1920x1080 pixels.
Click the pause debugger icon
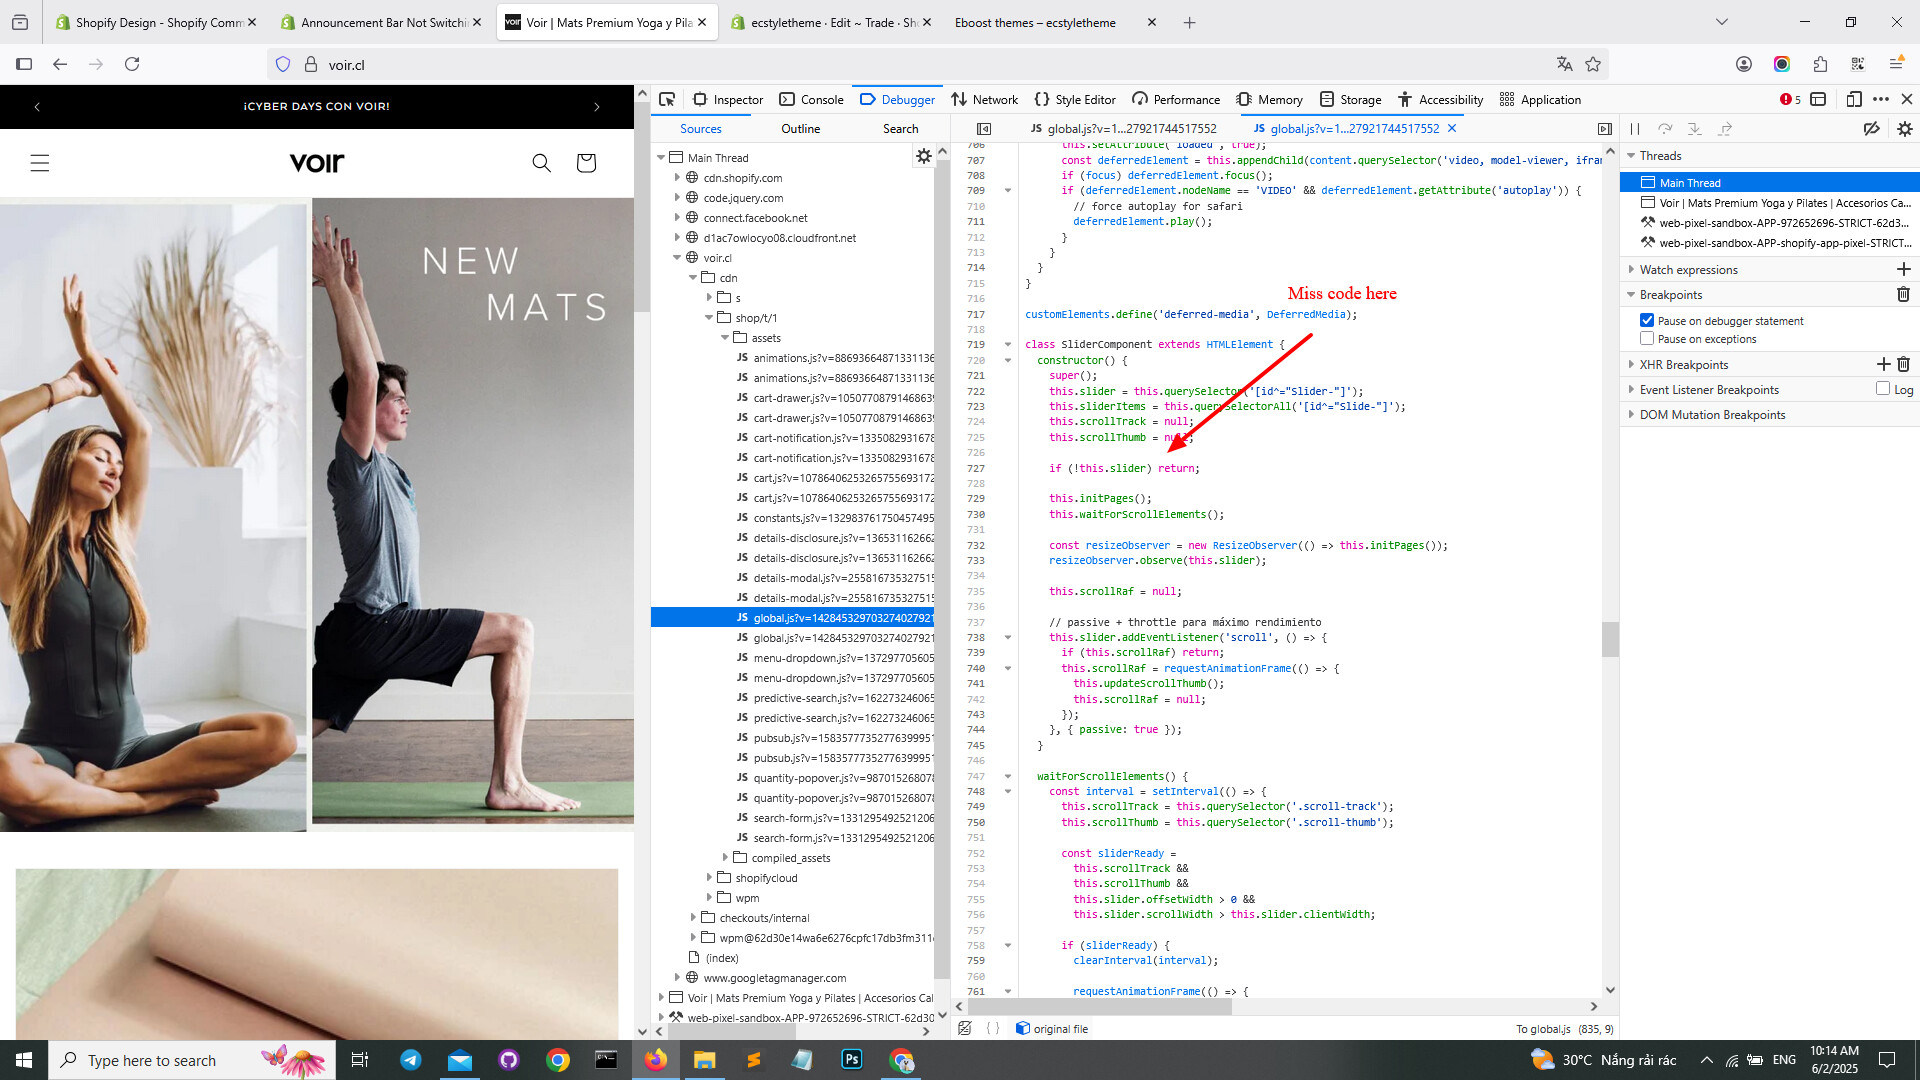click(1635, 129)
